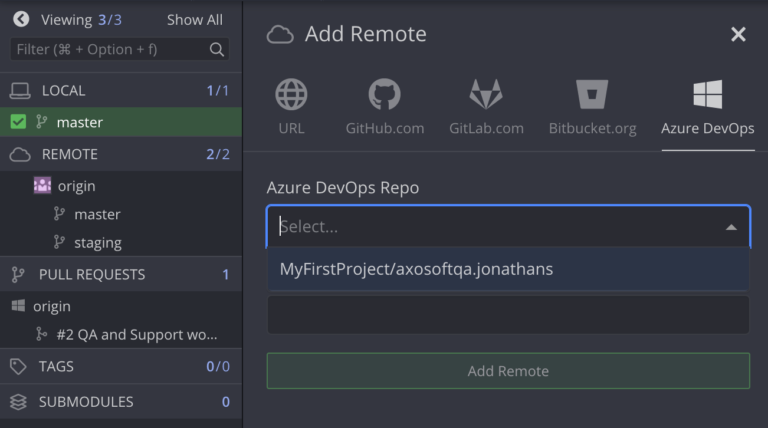Image resolution: width=768 pixels, height=428 pixels.
Task: Click the search magnifier in filter box
Action: [x=216, y=49]
